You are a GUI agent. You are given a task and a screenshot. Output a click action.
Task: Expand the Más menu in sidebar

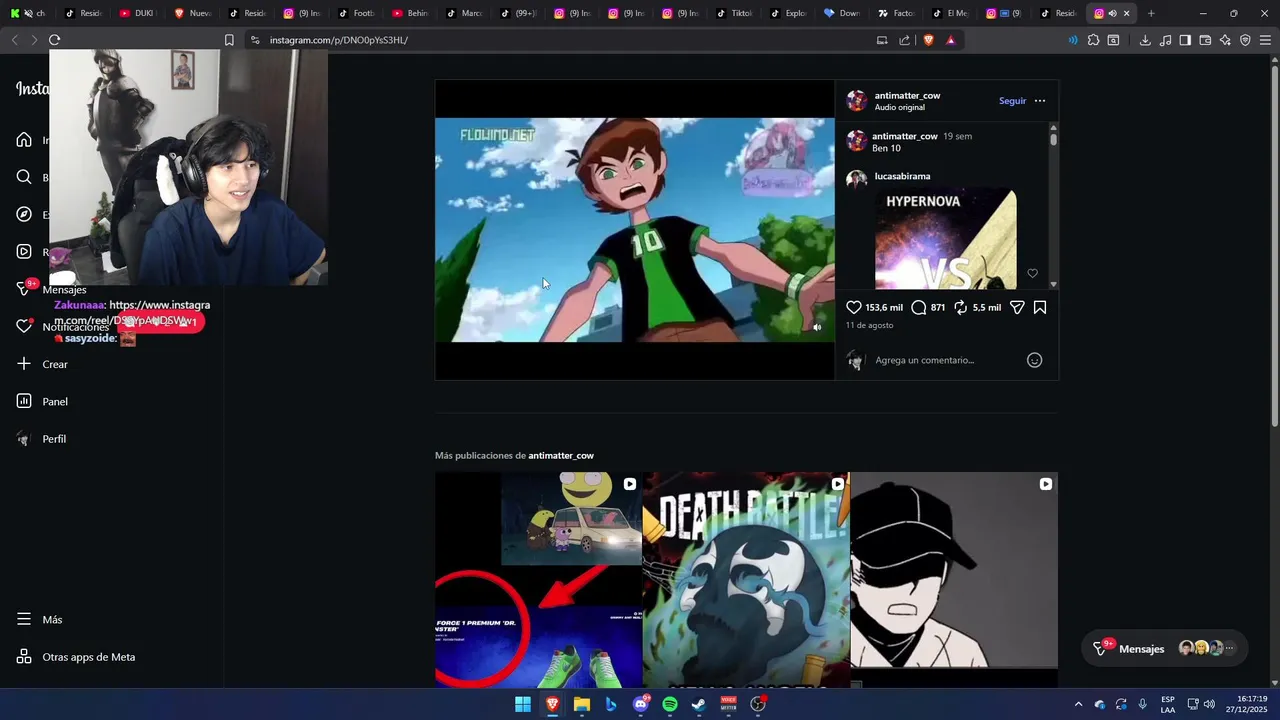point(40,620)
